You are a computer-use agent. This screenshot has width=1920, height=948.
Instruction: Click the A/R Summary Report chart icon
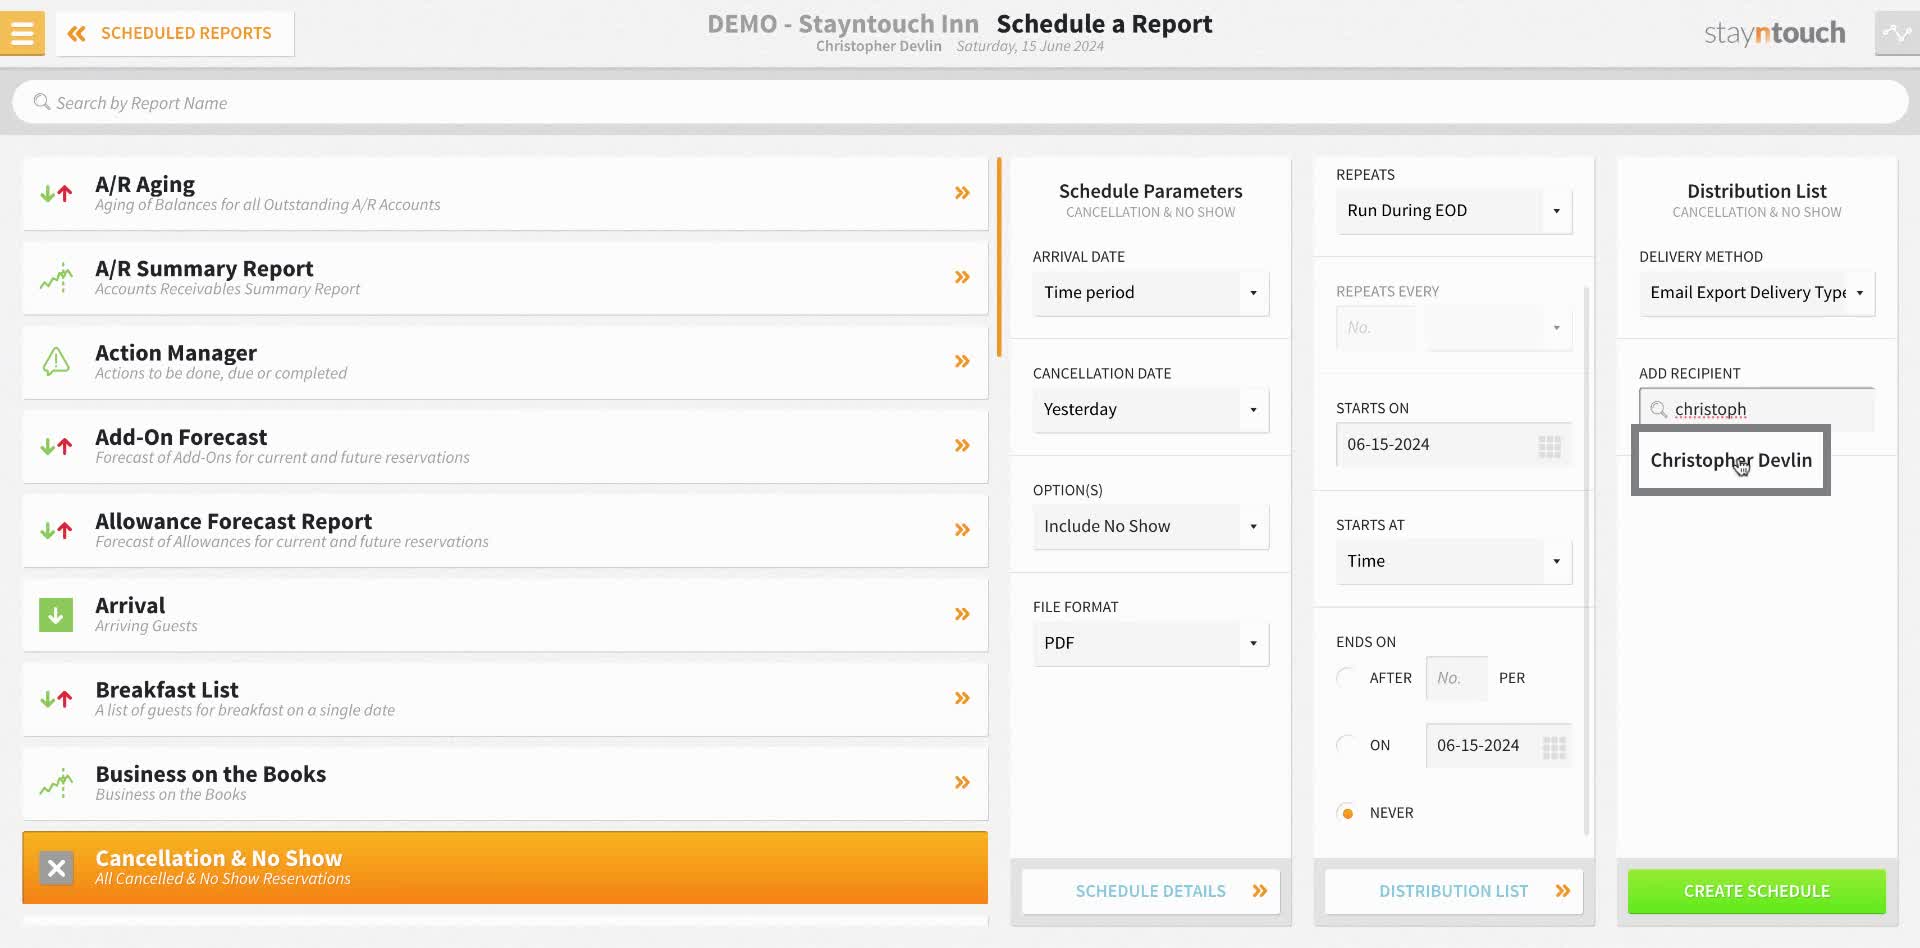click(56, 277)
